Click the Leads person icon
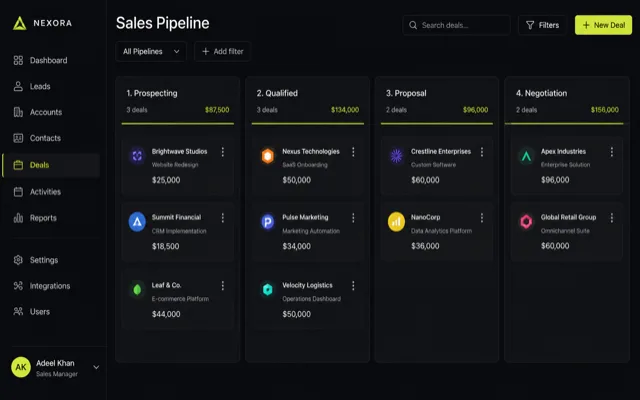The image size is (640, 400). [18, 87]
